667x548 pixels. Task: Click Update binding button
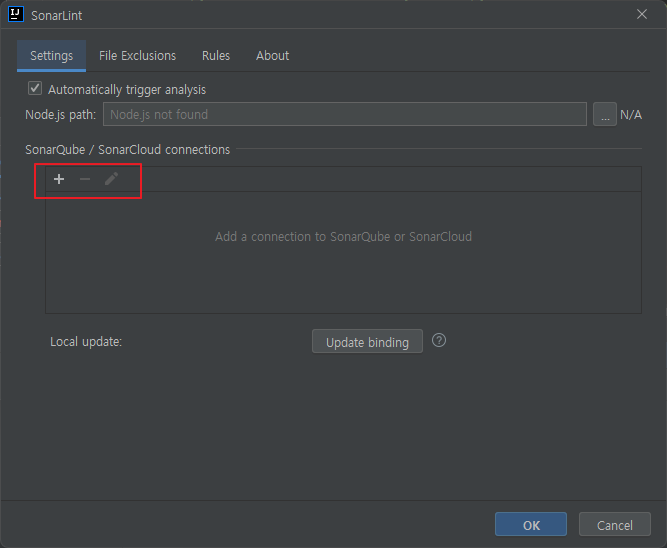(367, 341)
